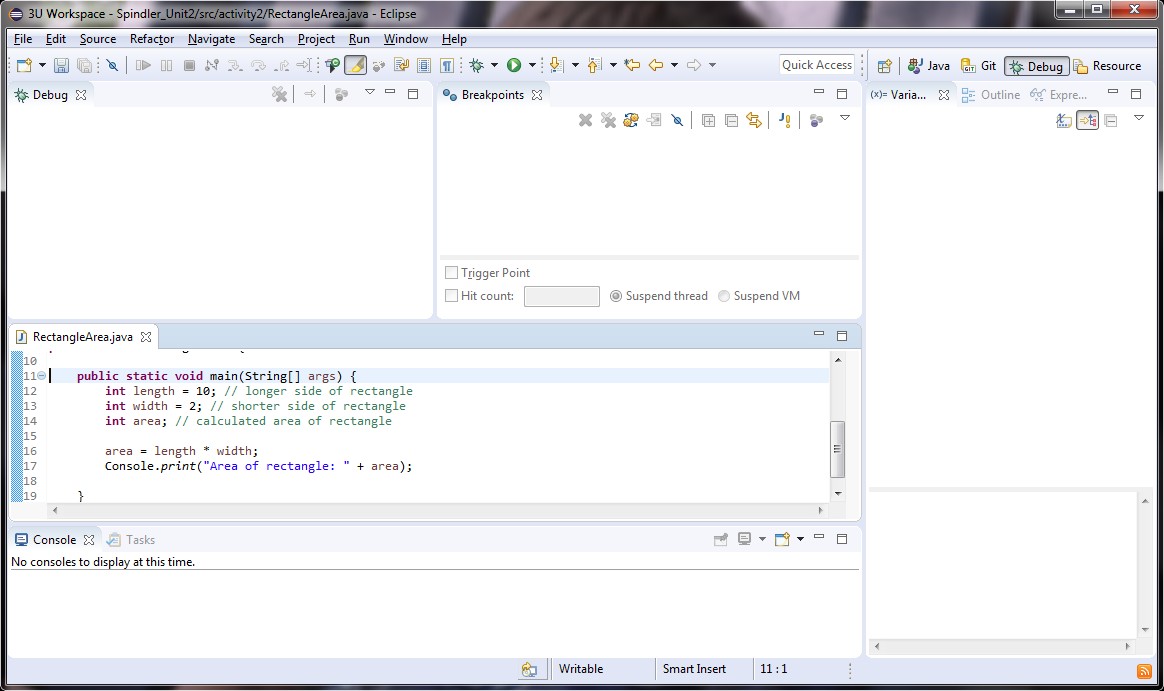Click the editor vertical scrollbar thumb
Viewport: 1164px width, 691px height.
838,449
